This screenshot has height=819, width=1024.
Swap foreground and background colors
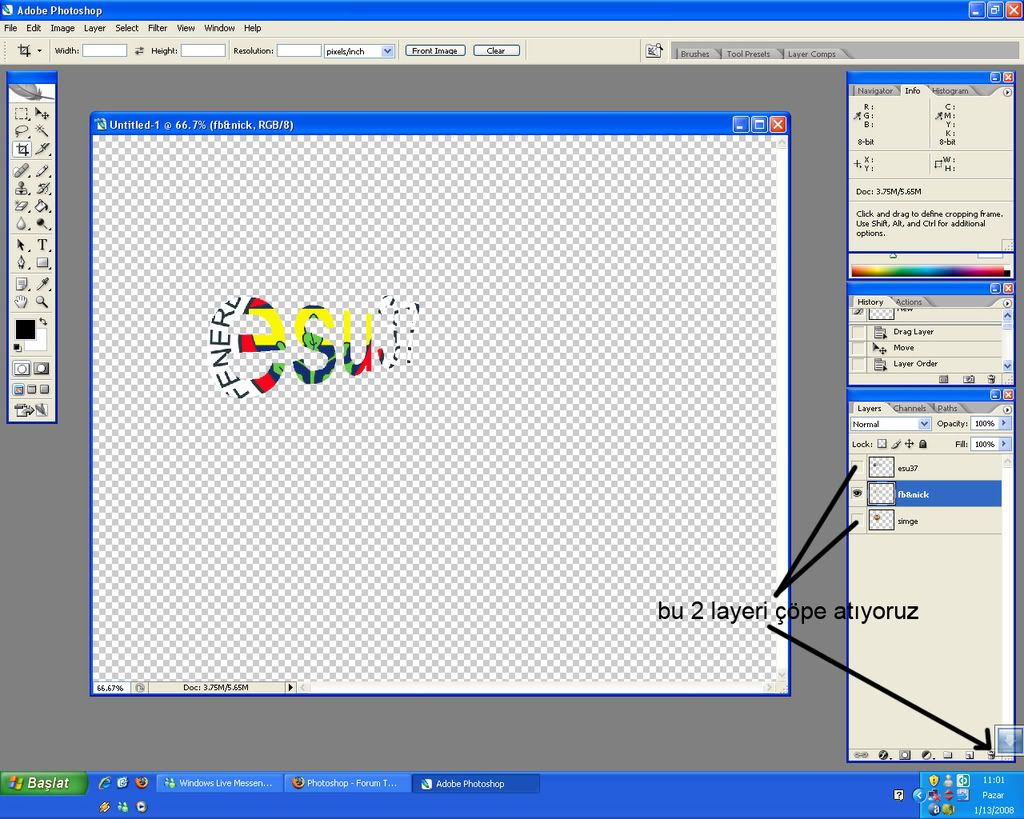(x=43, y=321)
